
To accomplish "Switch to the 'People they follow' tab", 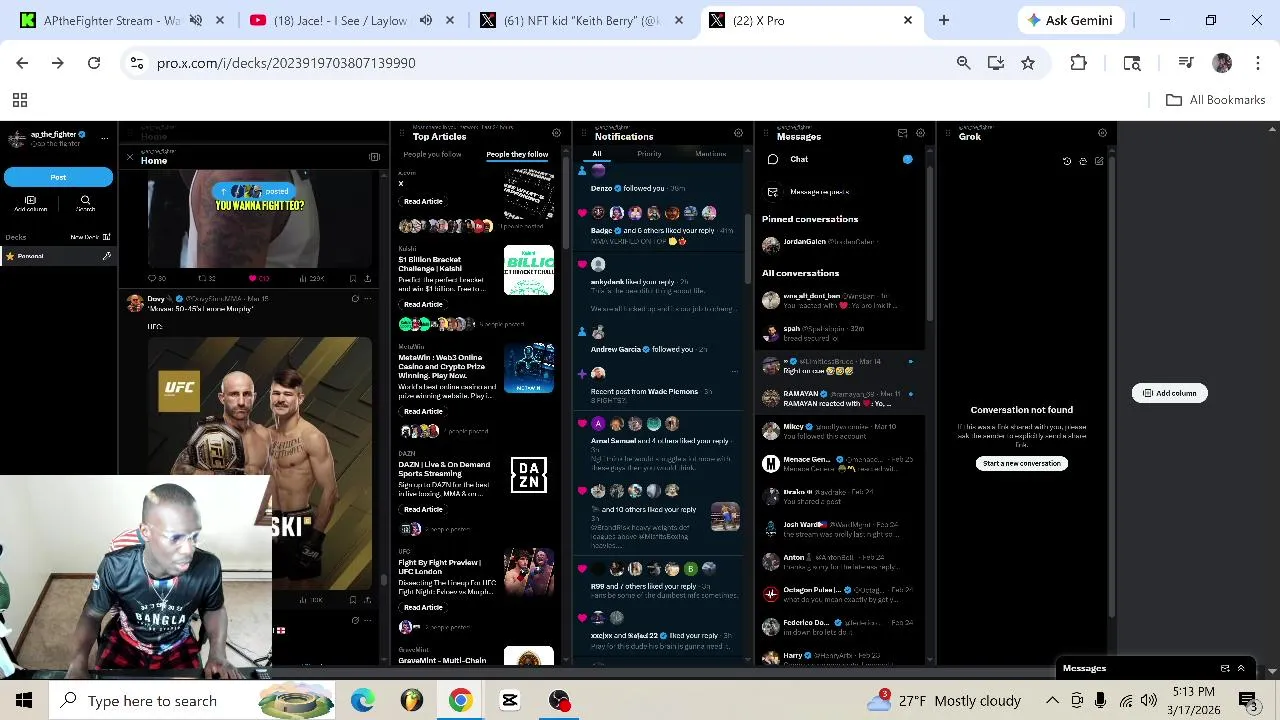I will coord(517,154).
